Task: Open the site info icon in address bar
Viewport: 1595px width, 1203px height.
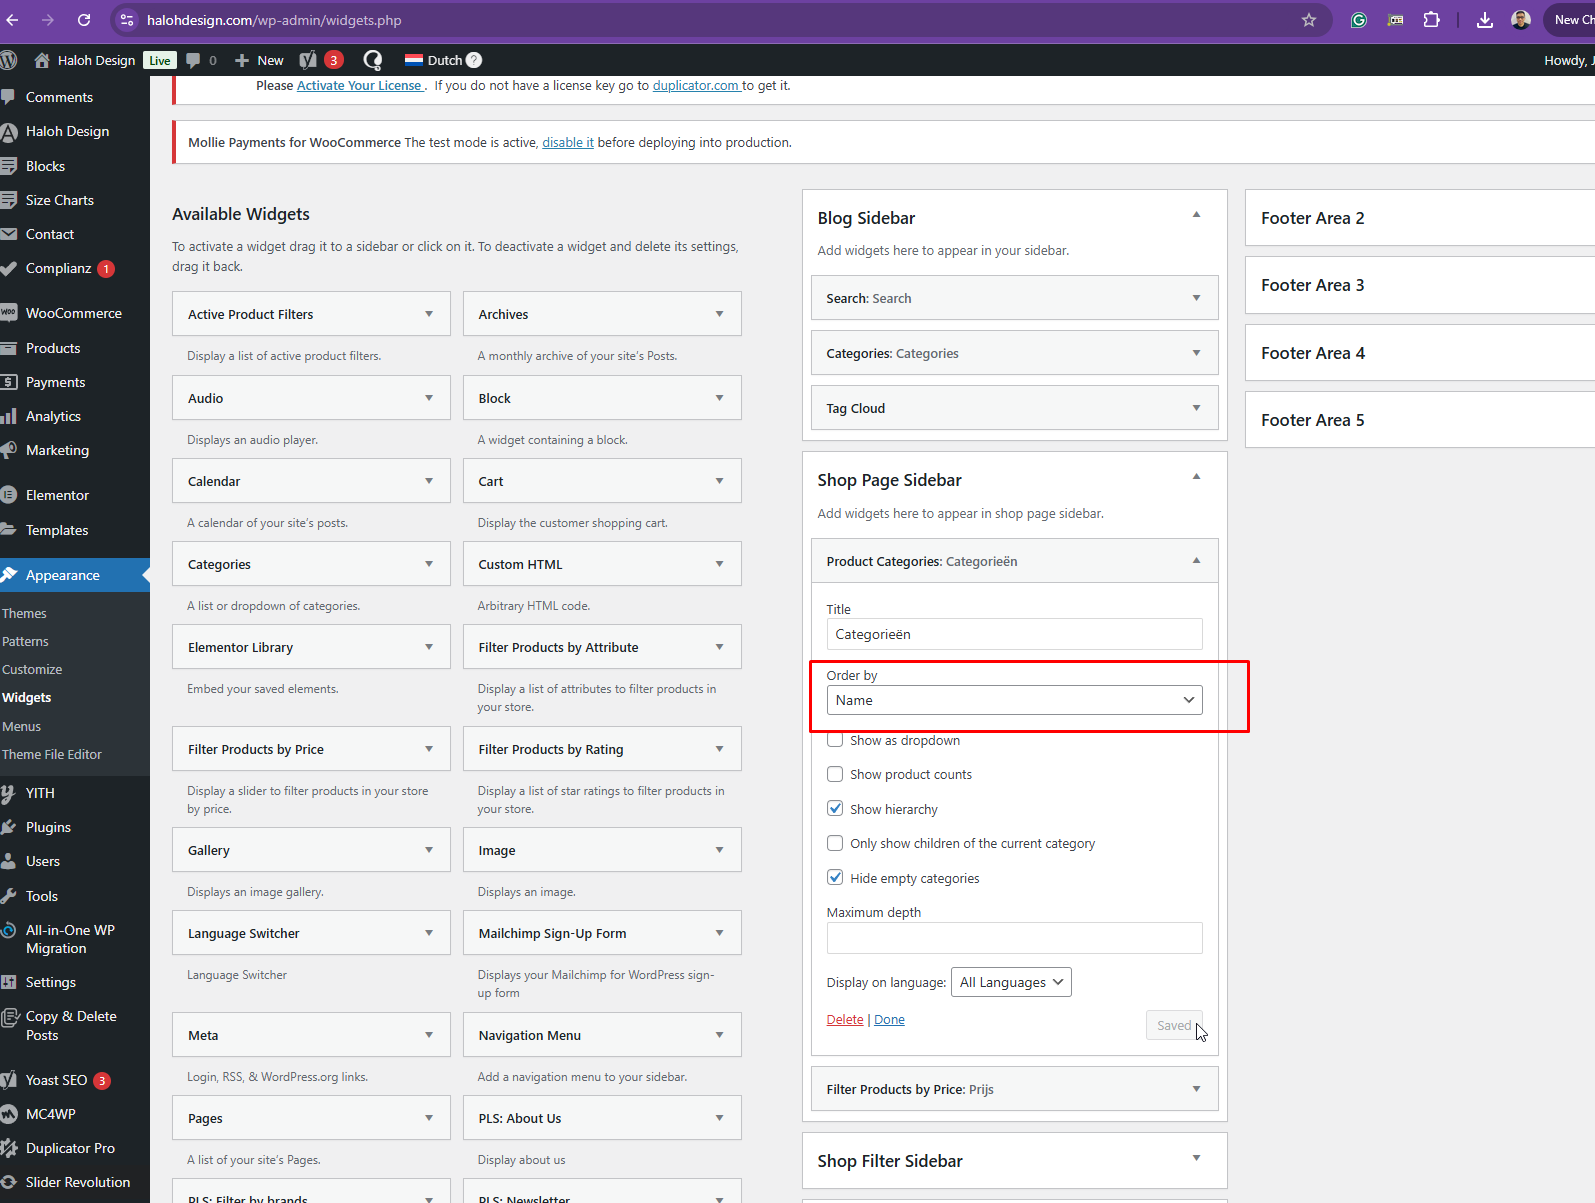Action: (127, 20)
